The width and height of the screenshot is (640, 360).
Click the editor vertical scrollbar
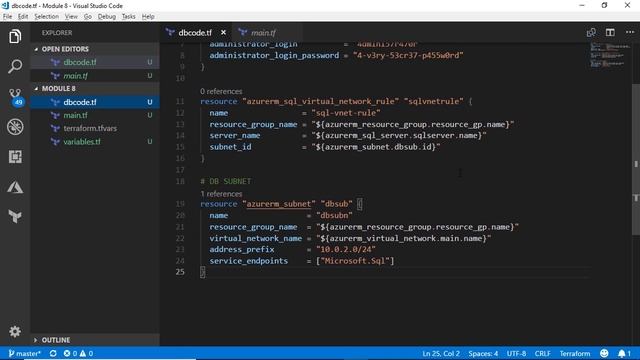(636, 159)
